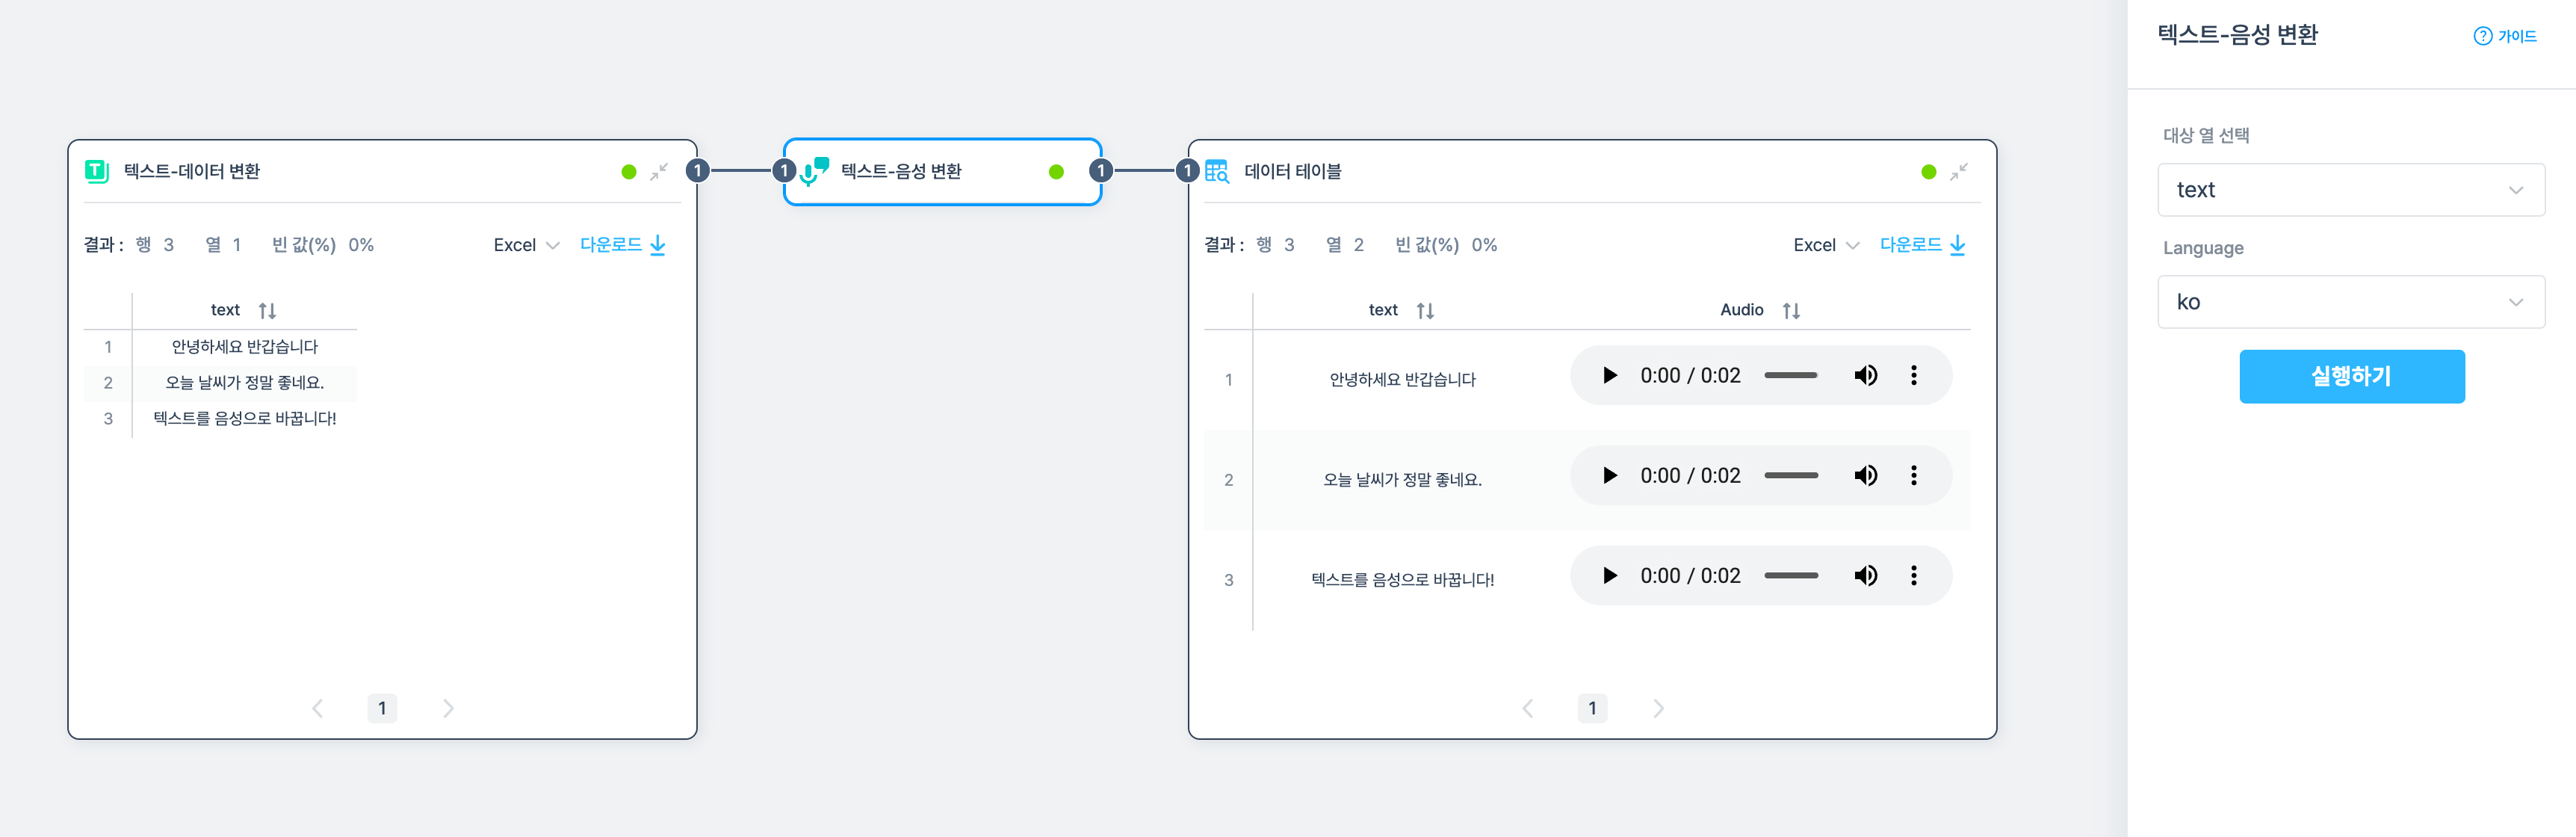Click output port of 텍스트-음성 변환 node
The height and width of the screenshot is (837, 2576).
point(1101,171)
